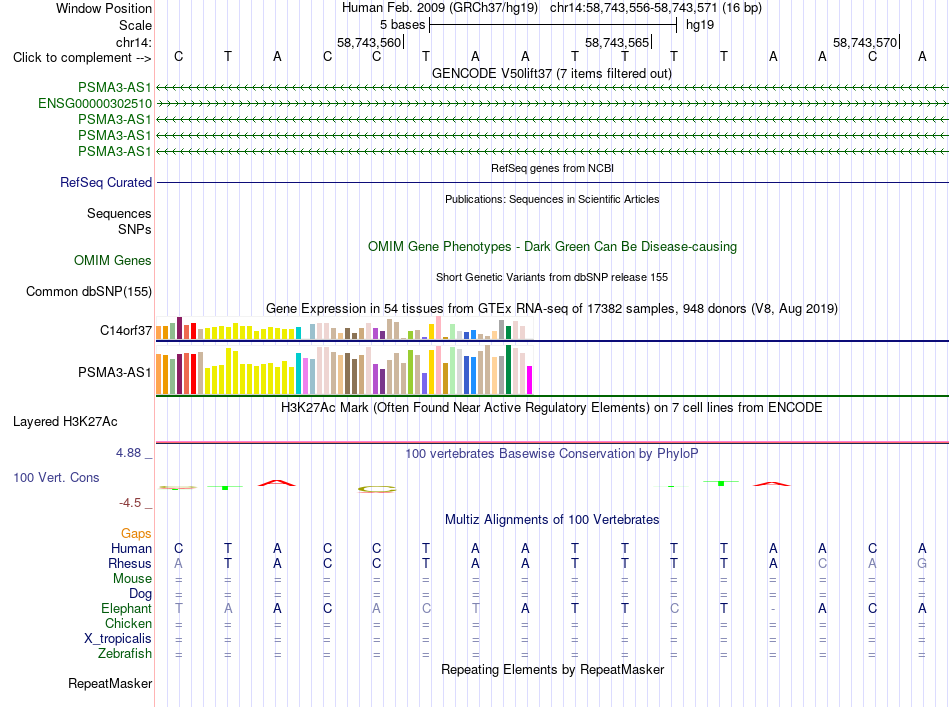Click the ENSG00000302510 transcript arrow line
950x707 pixels.
click(x=552, y=104)
